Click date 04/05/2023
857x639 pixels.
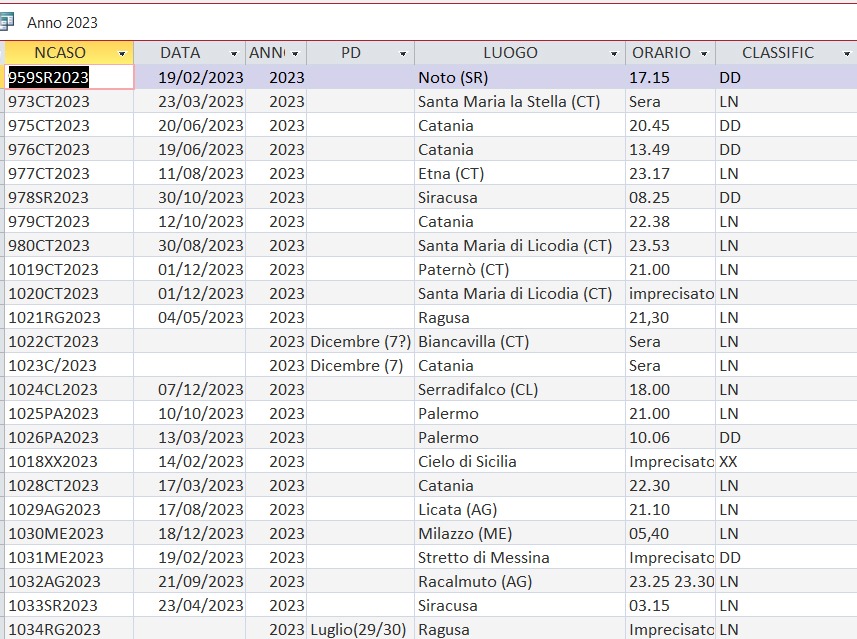pos(190,318)
